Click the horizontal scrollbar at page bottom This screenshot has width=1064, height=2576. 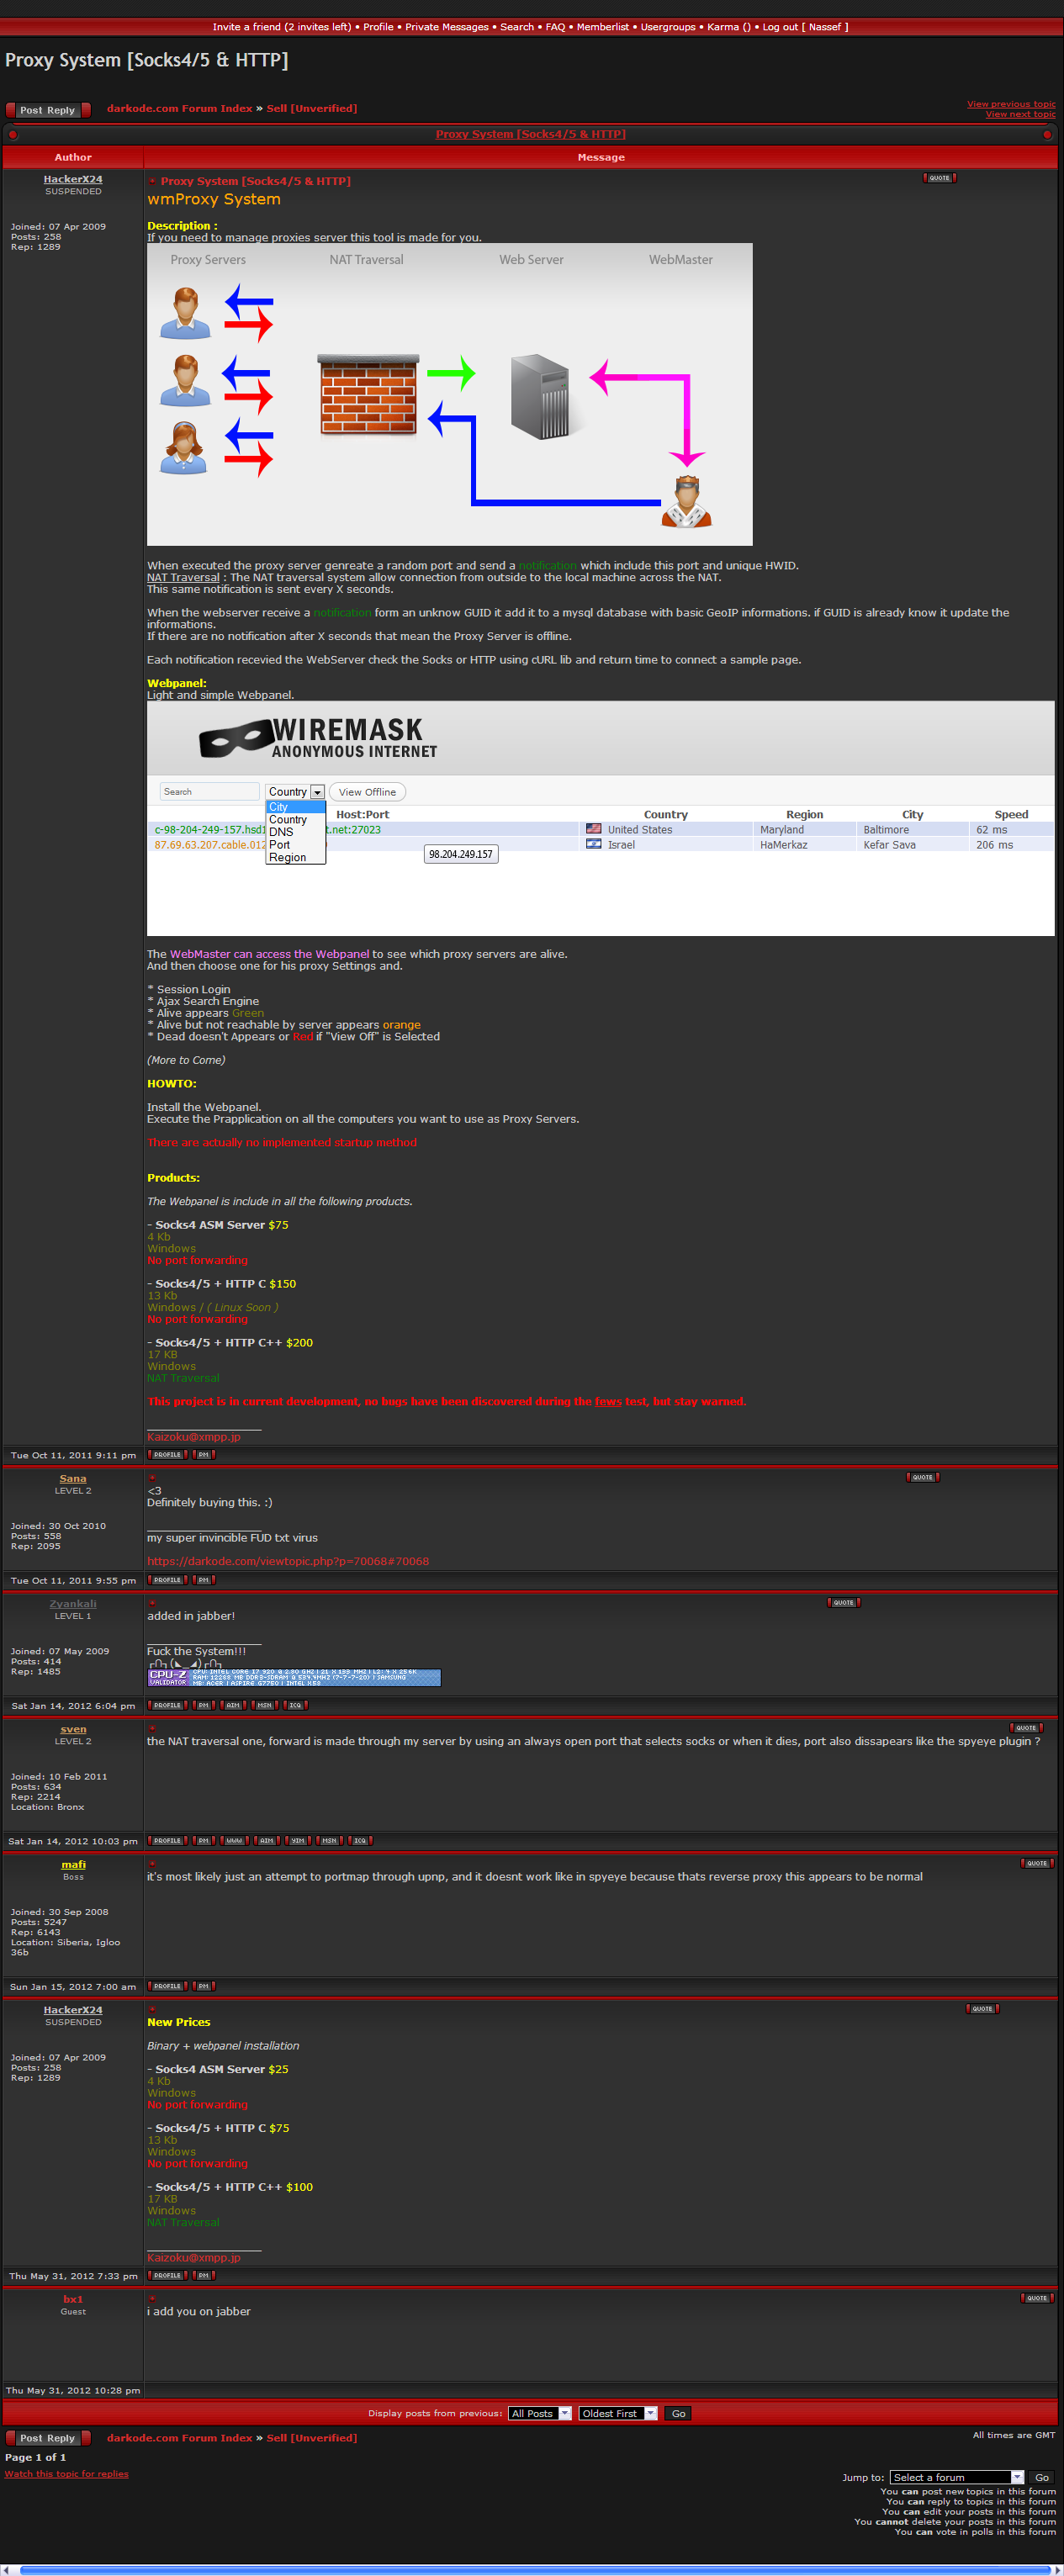click(x=530, y=2569)
